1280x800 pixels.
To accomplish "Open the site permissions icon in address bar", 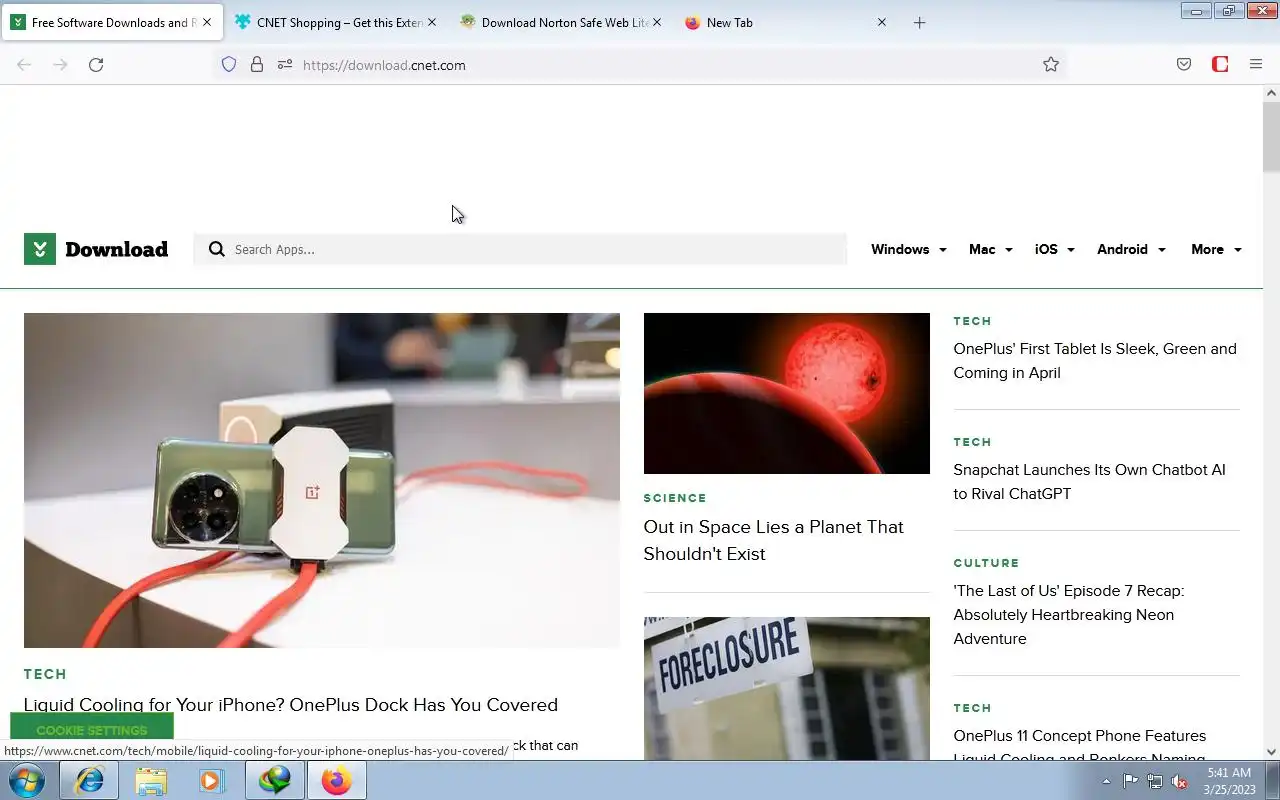I will [x=285, y=65].
